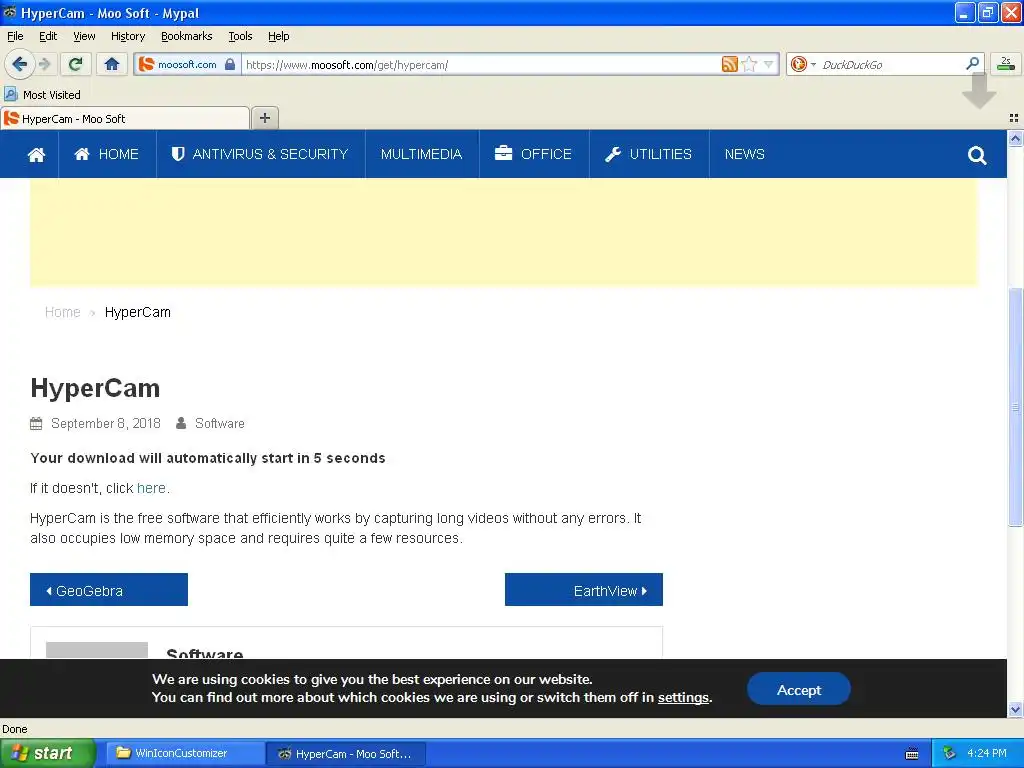Click the Home breadcrumb link

pyautogui.click(x=62, y=312)
